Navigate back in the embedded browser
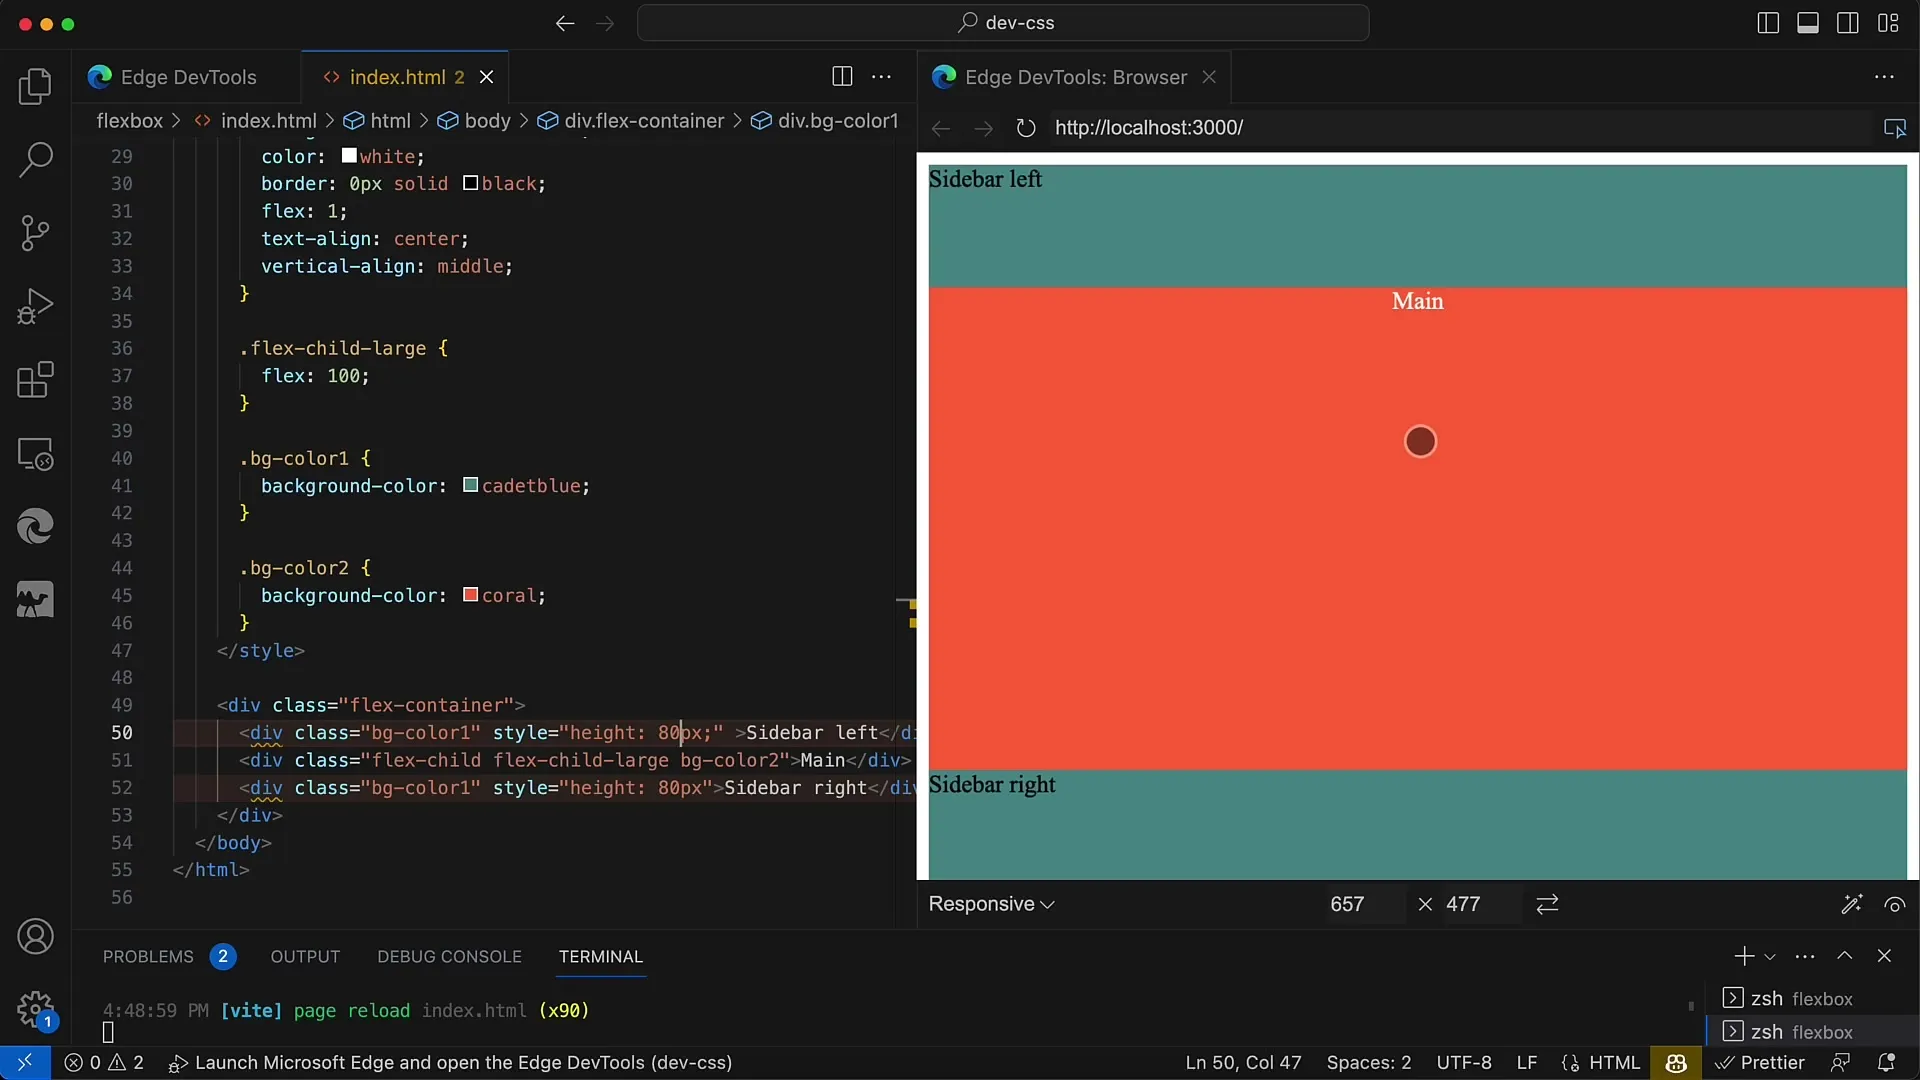1920x1080 pixels. (941, 128)
